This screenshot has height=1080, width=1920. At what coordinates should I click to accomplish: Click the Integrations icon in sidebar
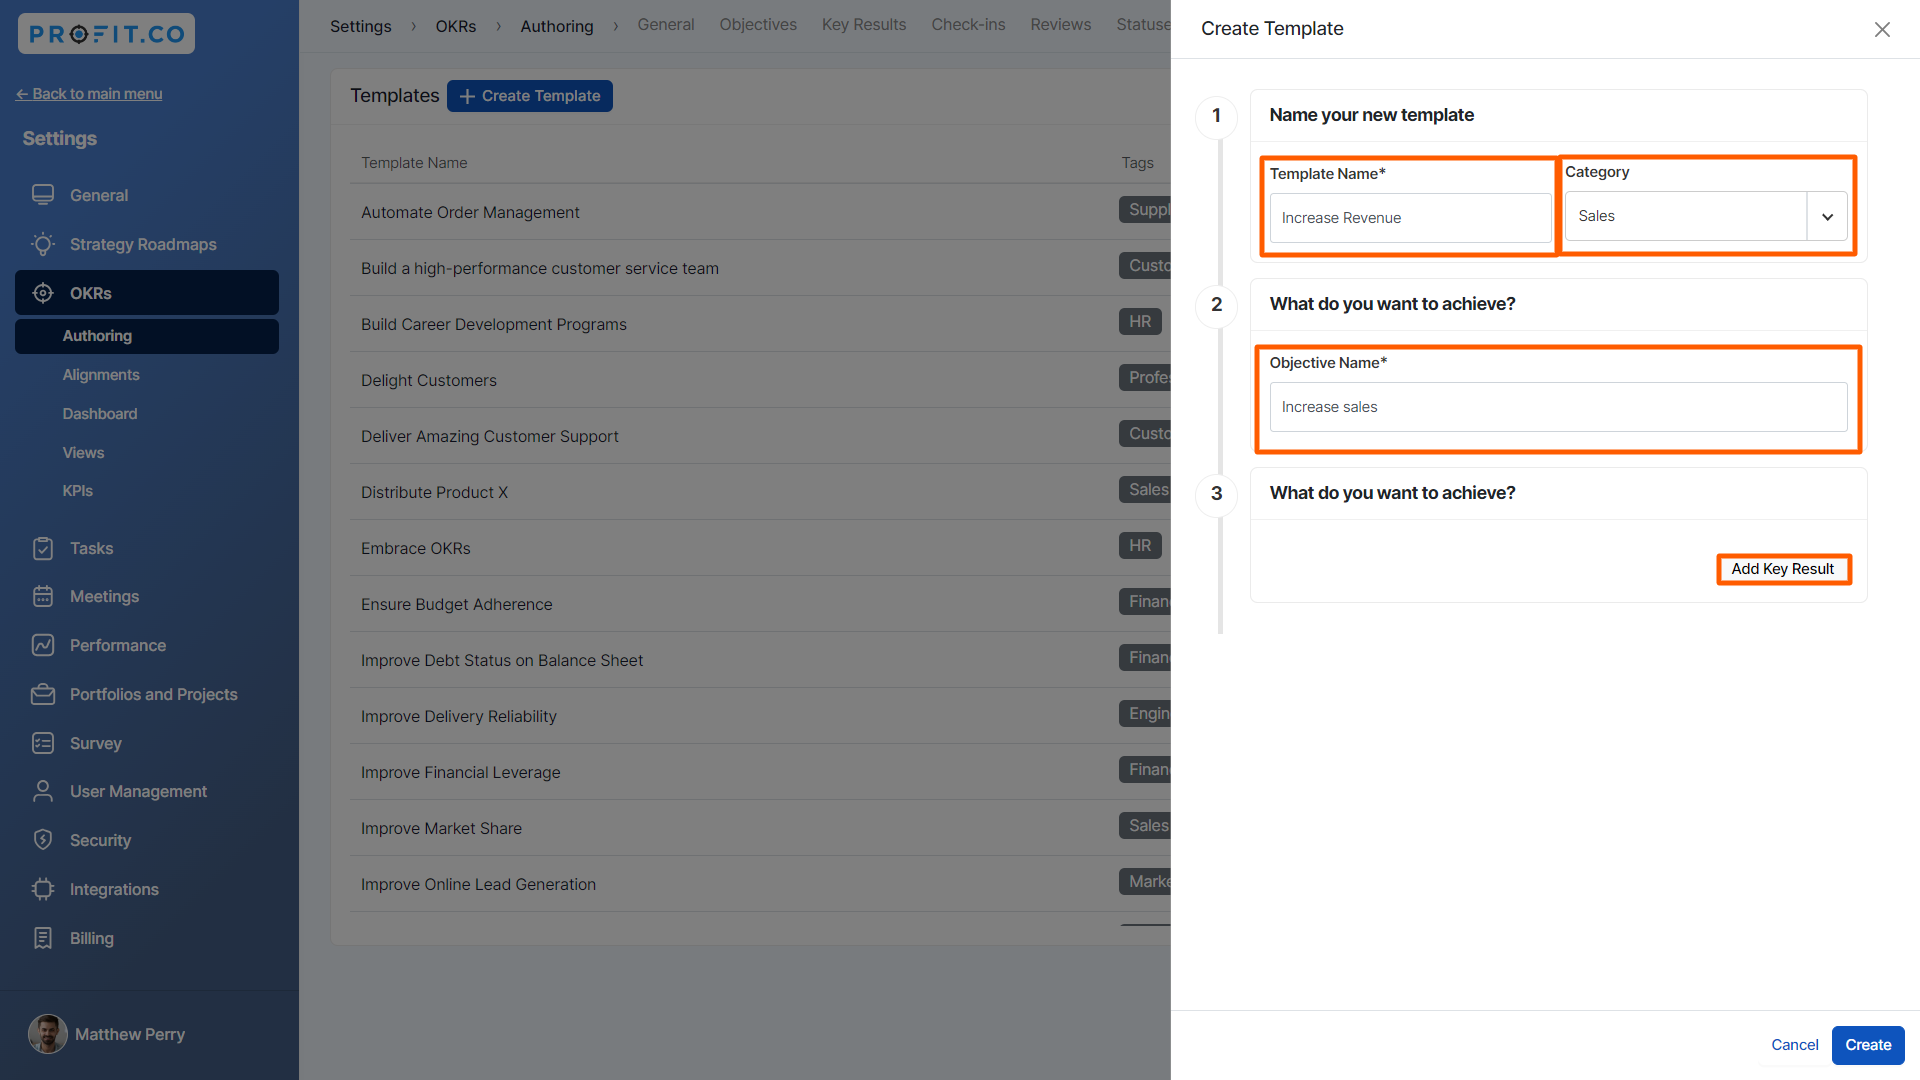pyautogui.click(x=42, y=889)
